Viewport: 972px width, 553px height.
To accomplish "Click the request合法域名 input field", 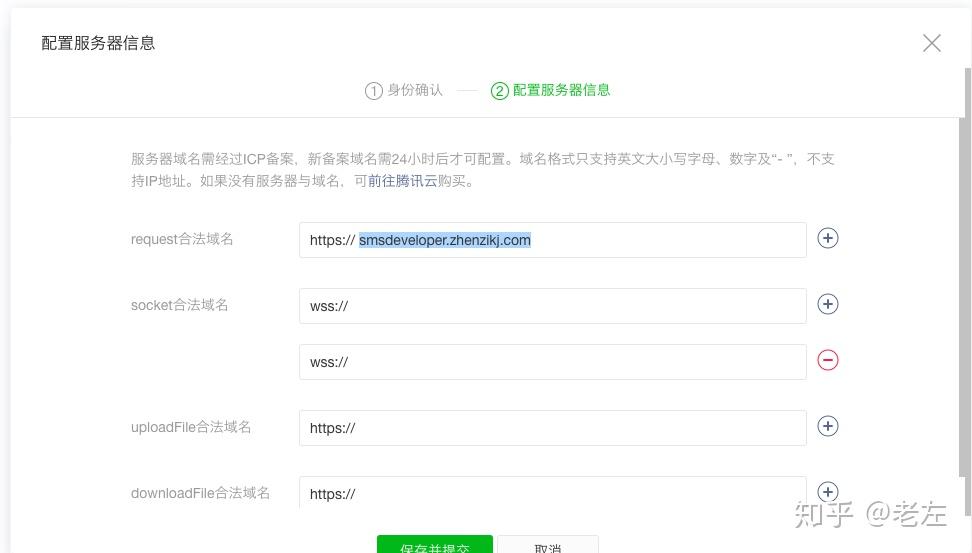I will [552, 240].
